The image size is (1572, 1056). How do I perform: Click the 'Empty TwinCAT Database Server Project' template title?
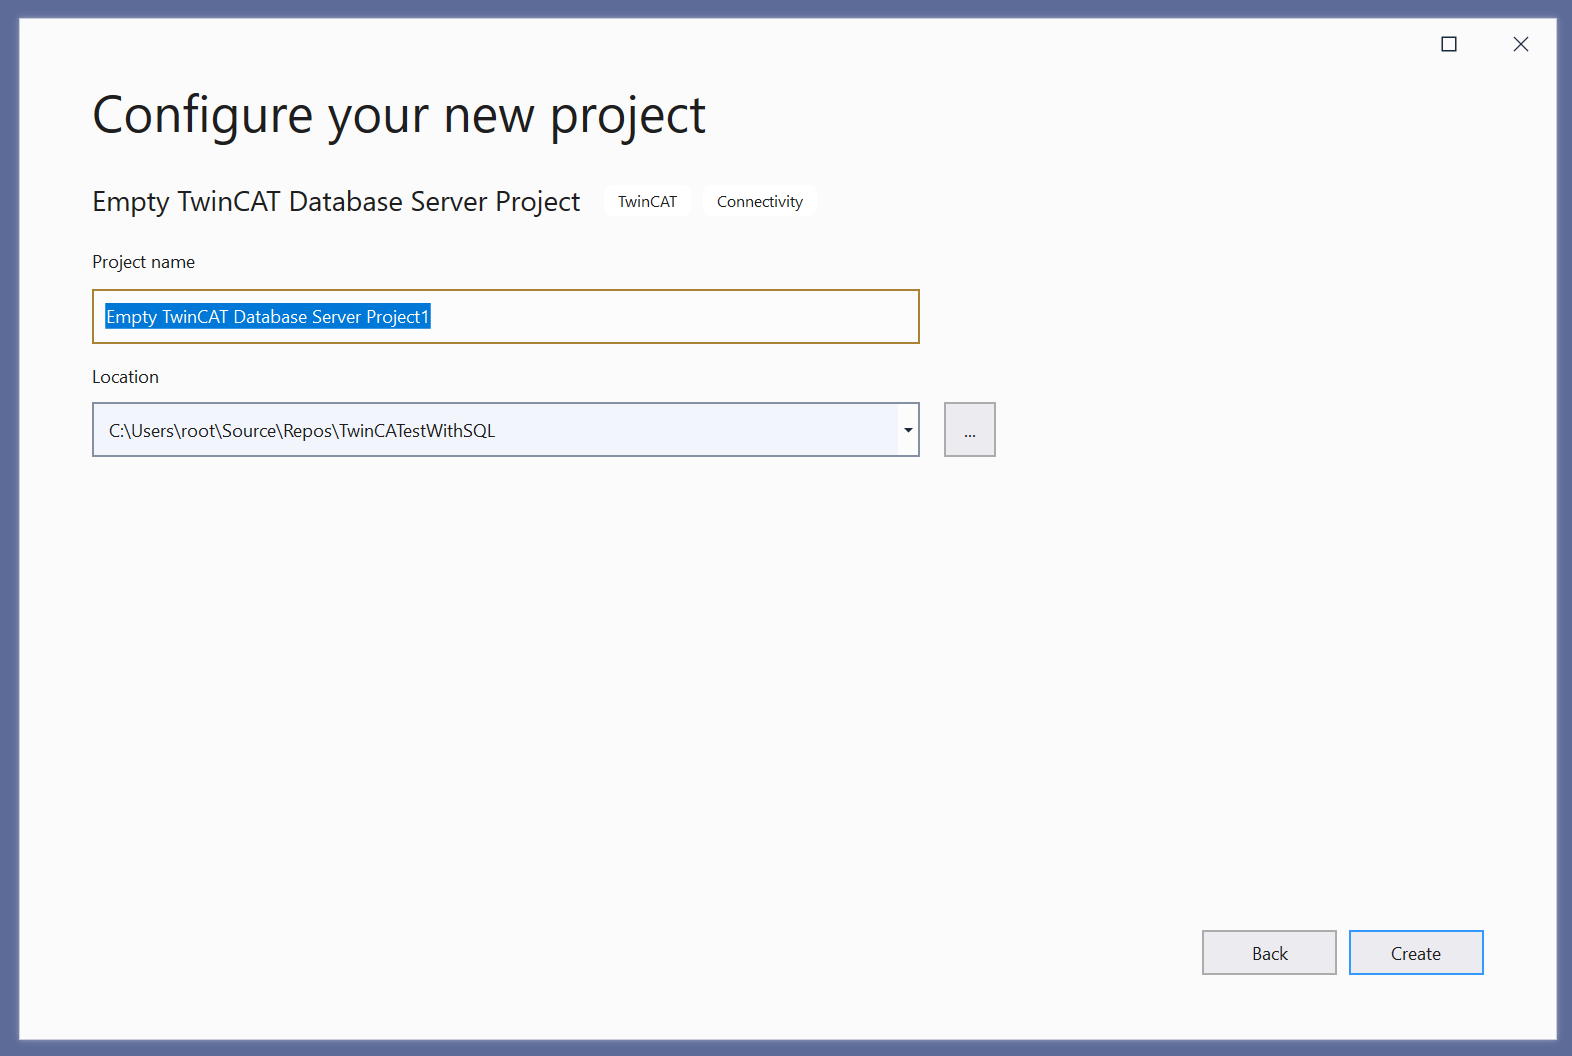coord(336,201)
